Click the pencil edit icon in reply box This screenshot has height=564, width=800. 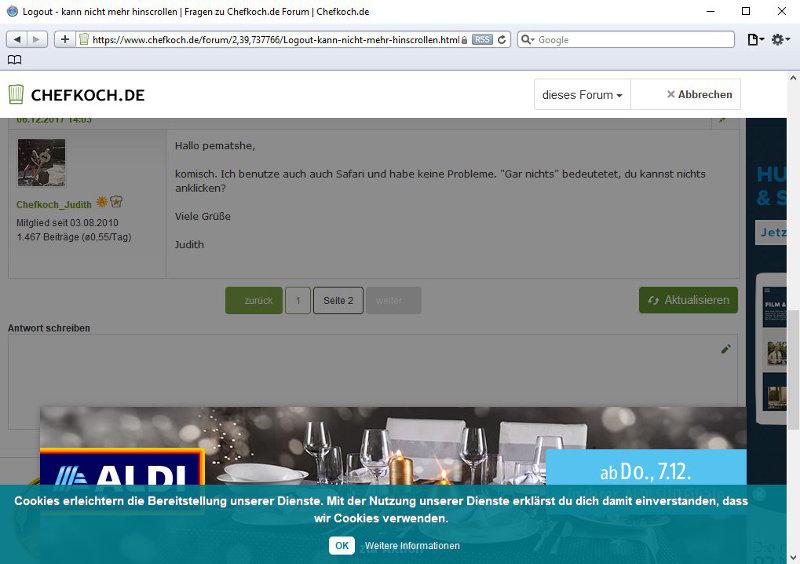coord(726,349)
